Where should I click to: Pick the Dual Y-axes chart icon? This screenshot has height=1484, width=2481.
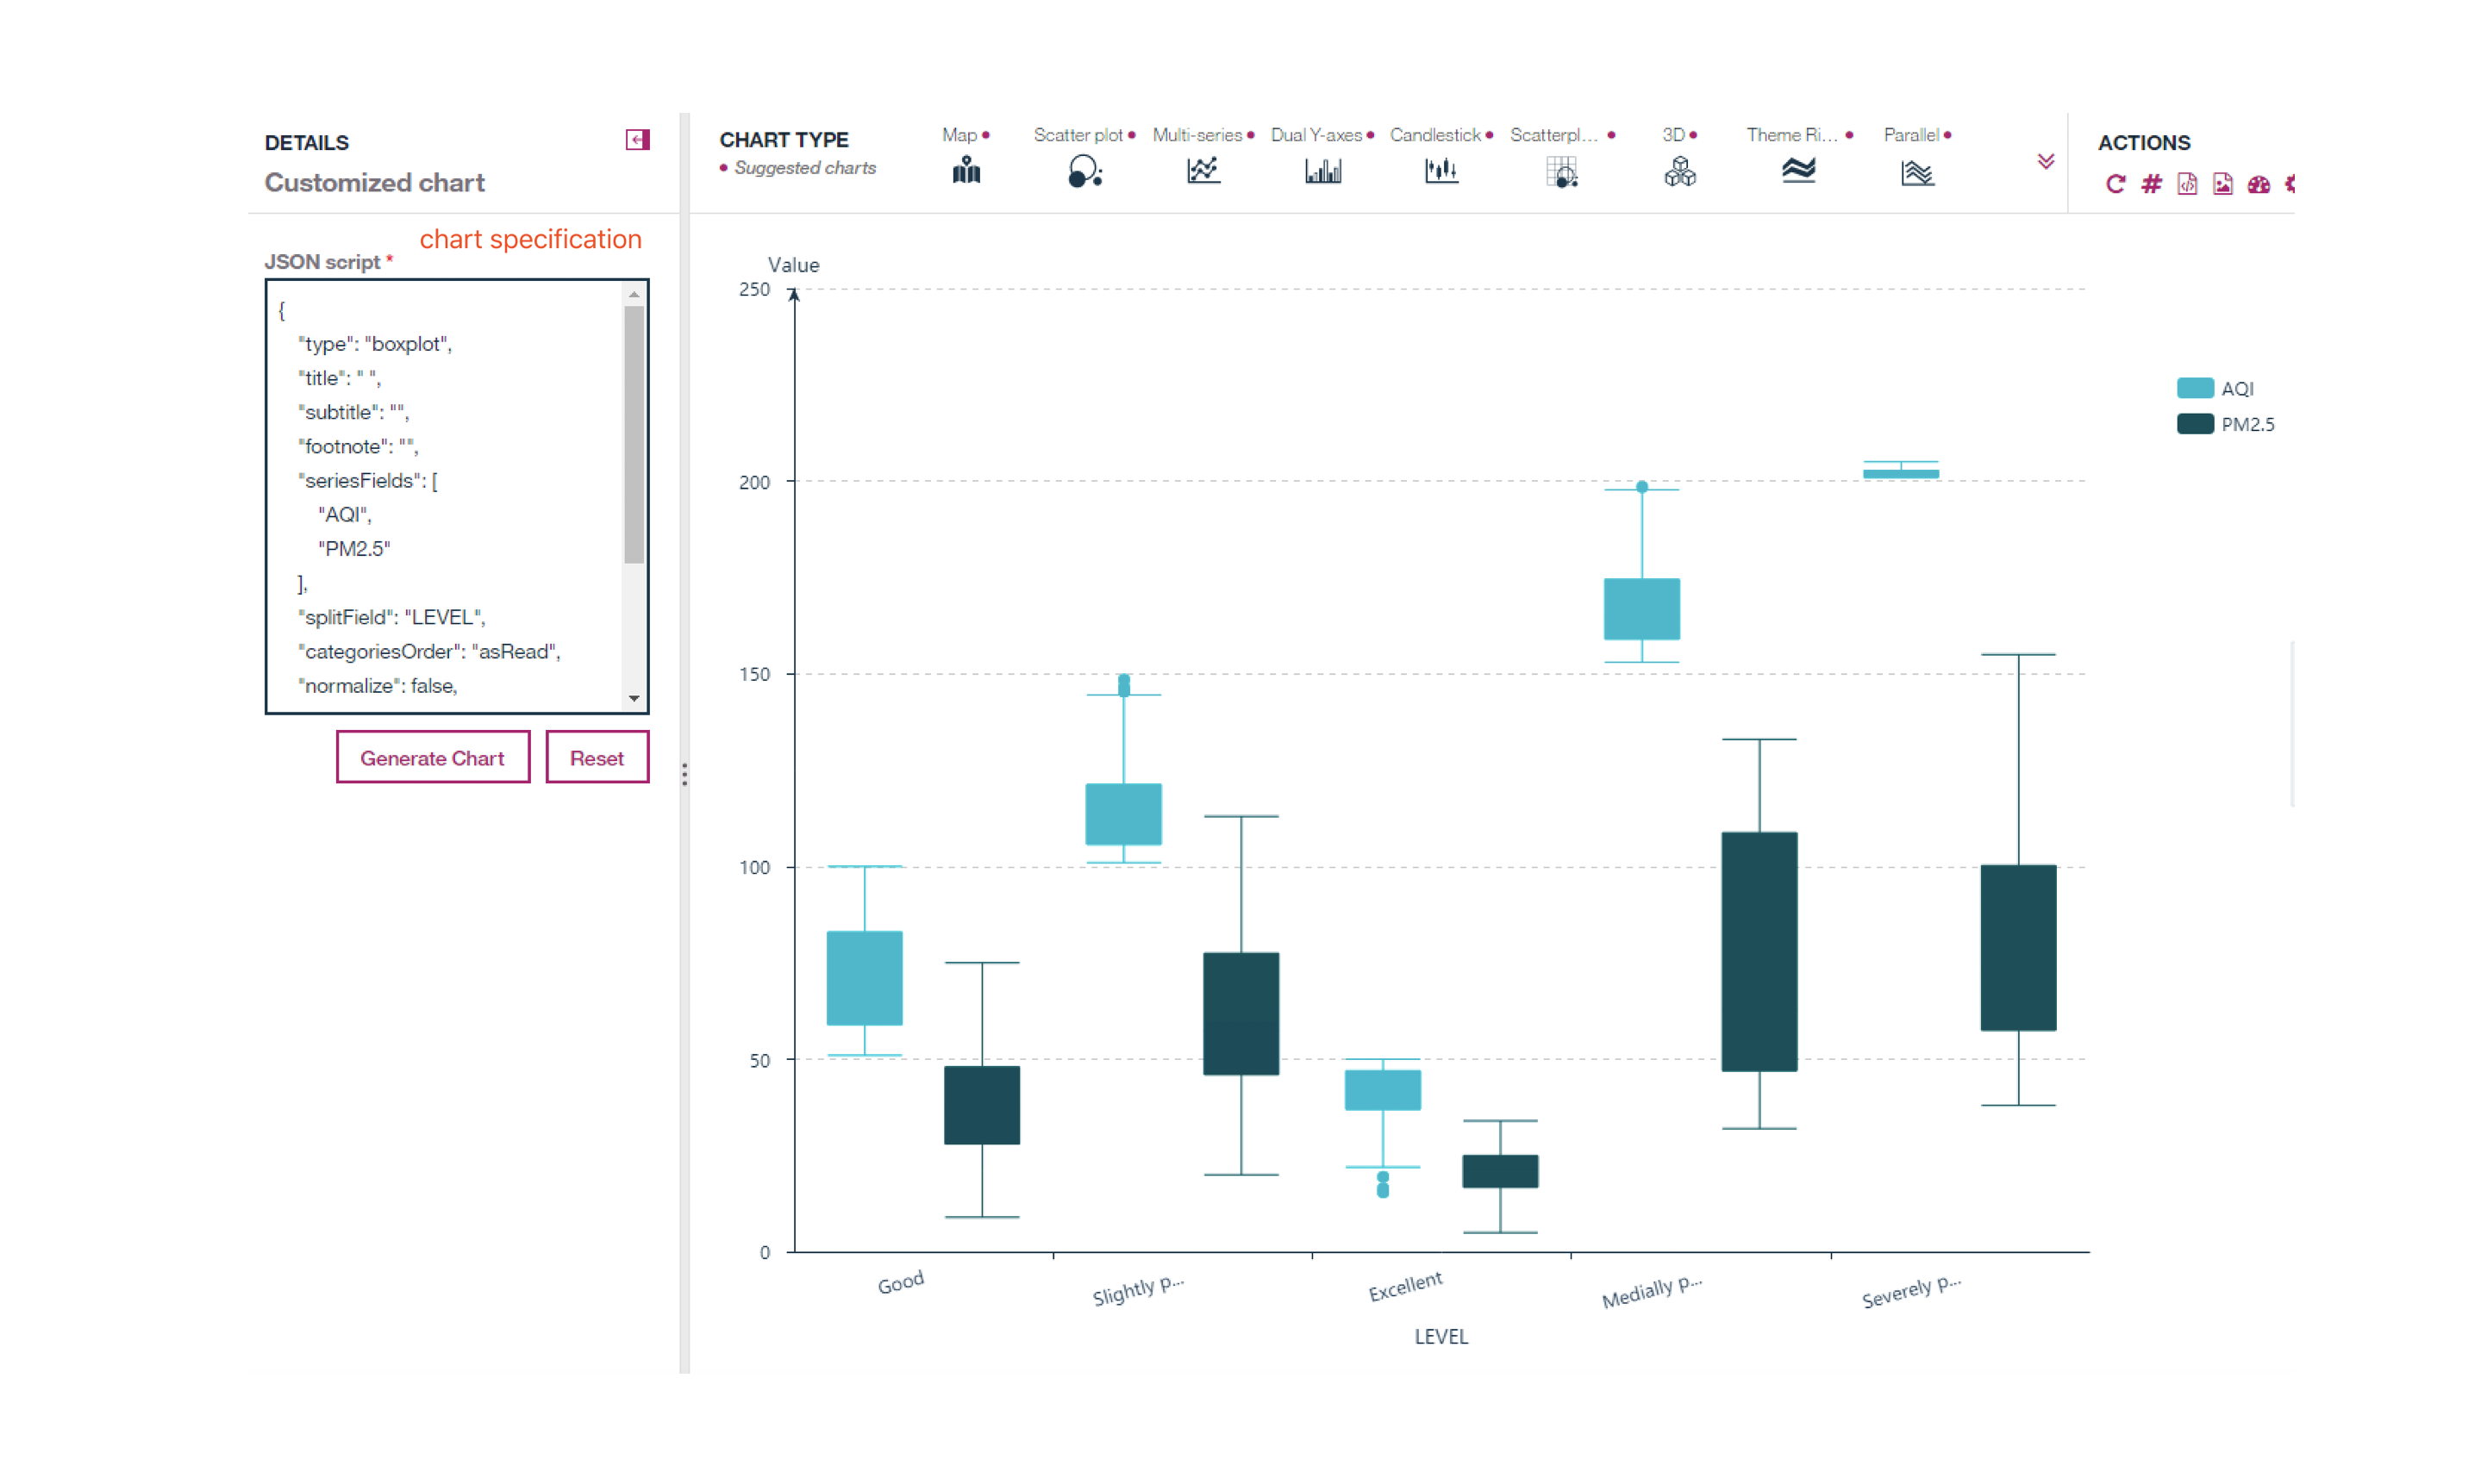click(x=1322, y=171)
